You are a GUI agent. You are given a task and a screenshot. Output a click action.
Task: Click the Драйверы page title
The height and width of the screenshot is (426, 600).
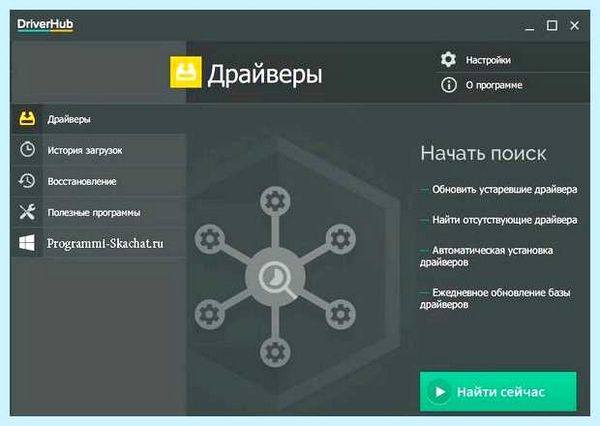coord(265,74)
